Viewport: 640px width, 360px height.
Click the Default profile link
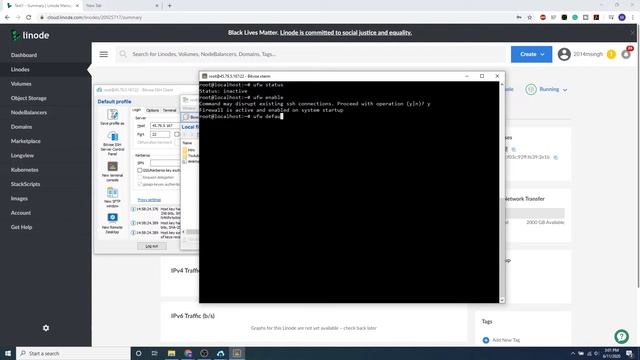click(x=114, y=101)
